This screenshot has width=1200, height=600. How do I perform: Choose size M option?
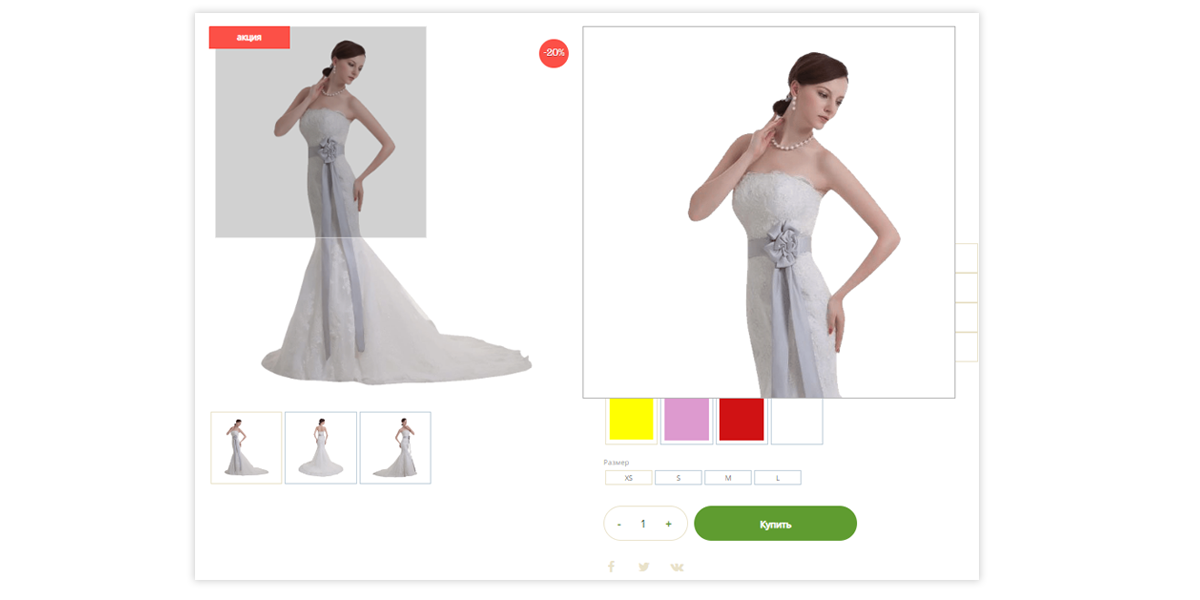point(727,478)
